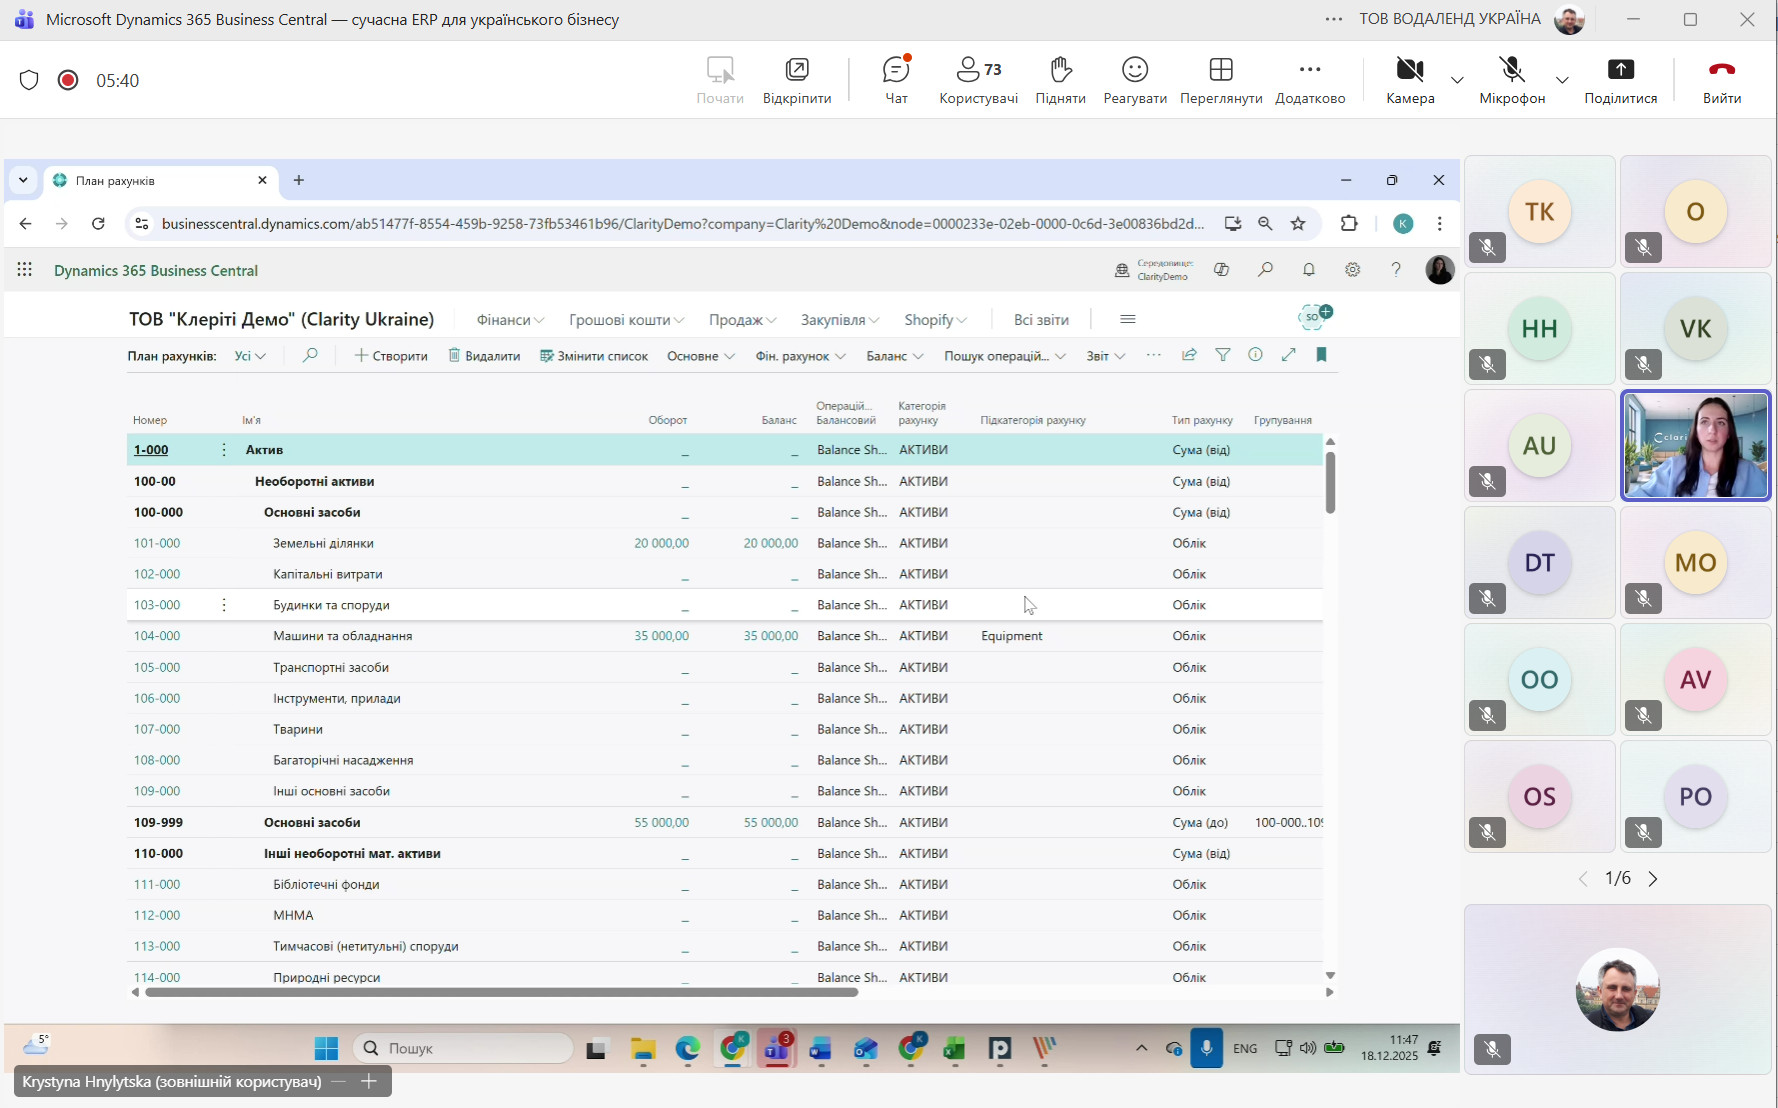Click the Створити button
Viewport: 1778px width, 1108px height.
(x=391, y=356)
